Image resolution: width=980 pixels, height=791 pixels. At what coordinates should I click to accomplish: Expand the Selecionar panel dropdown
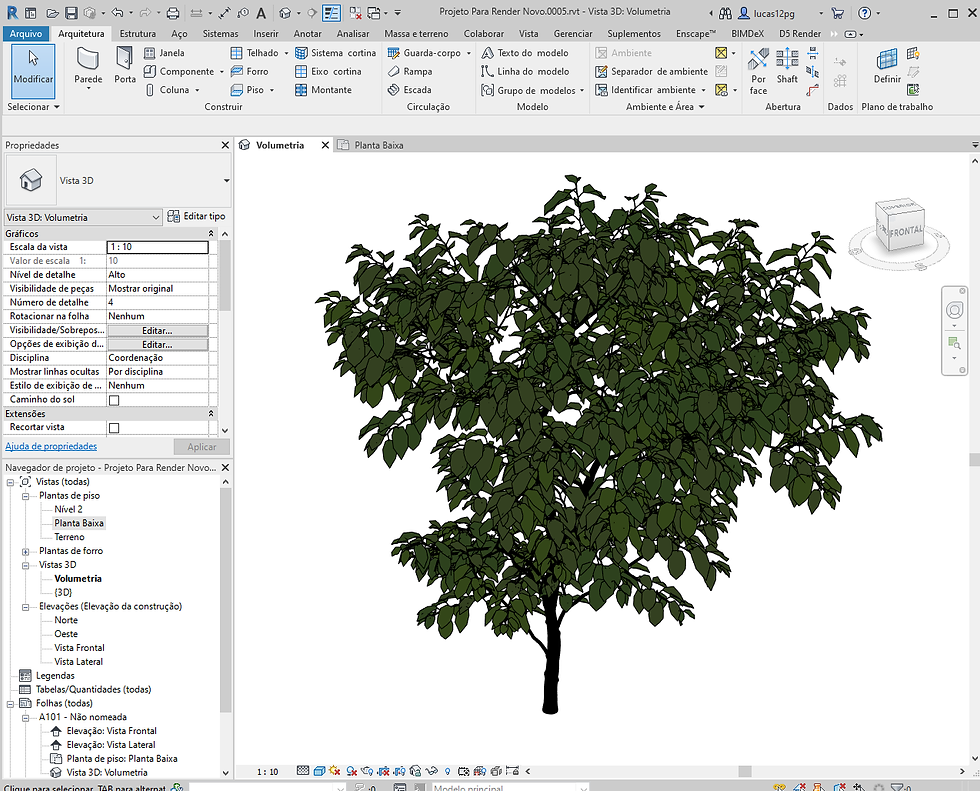pyautogui.click(x=57, y=107)
